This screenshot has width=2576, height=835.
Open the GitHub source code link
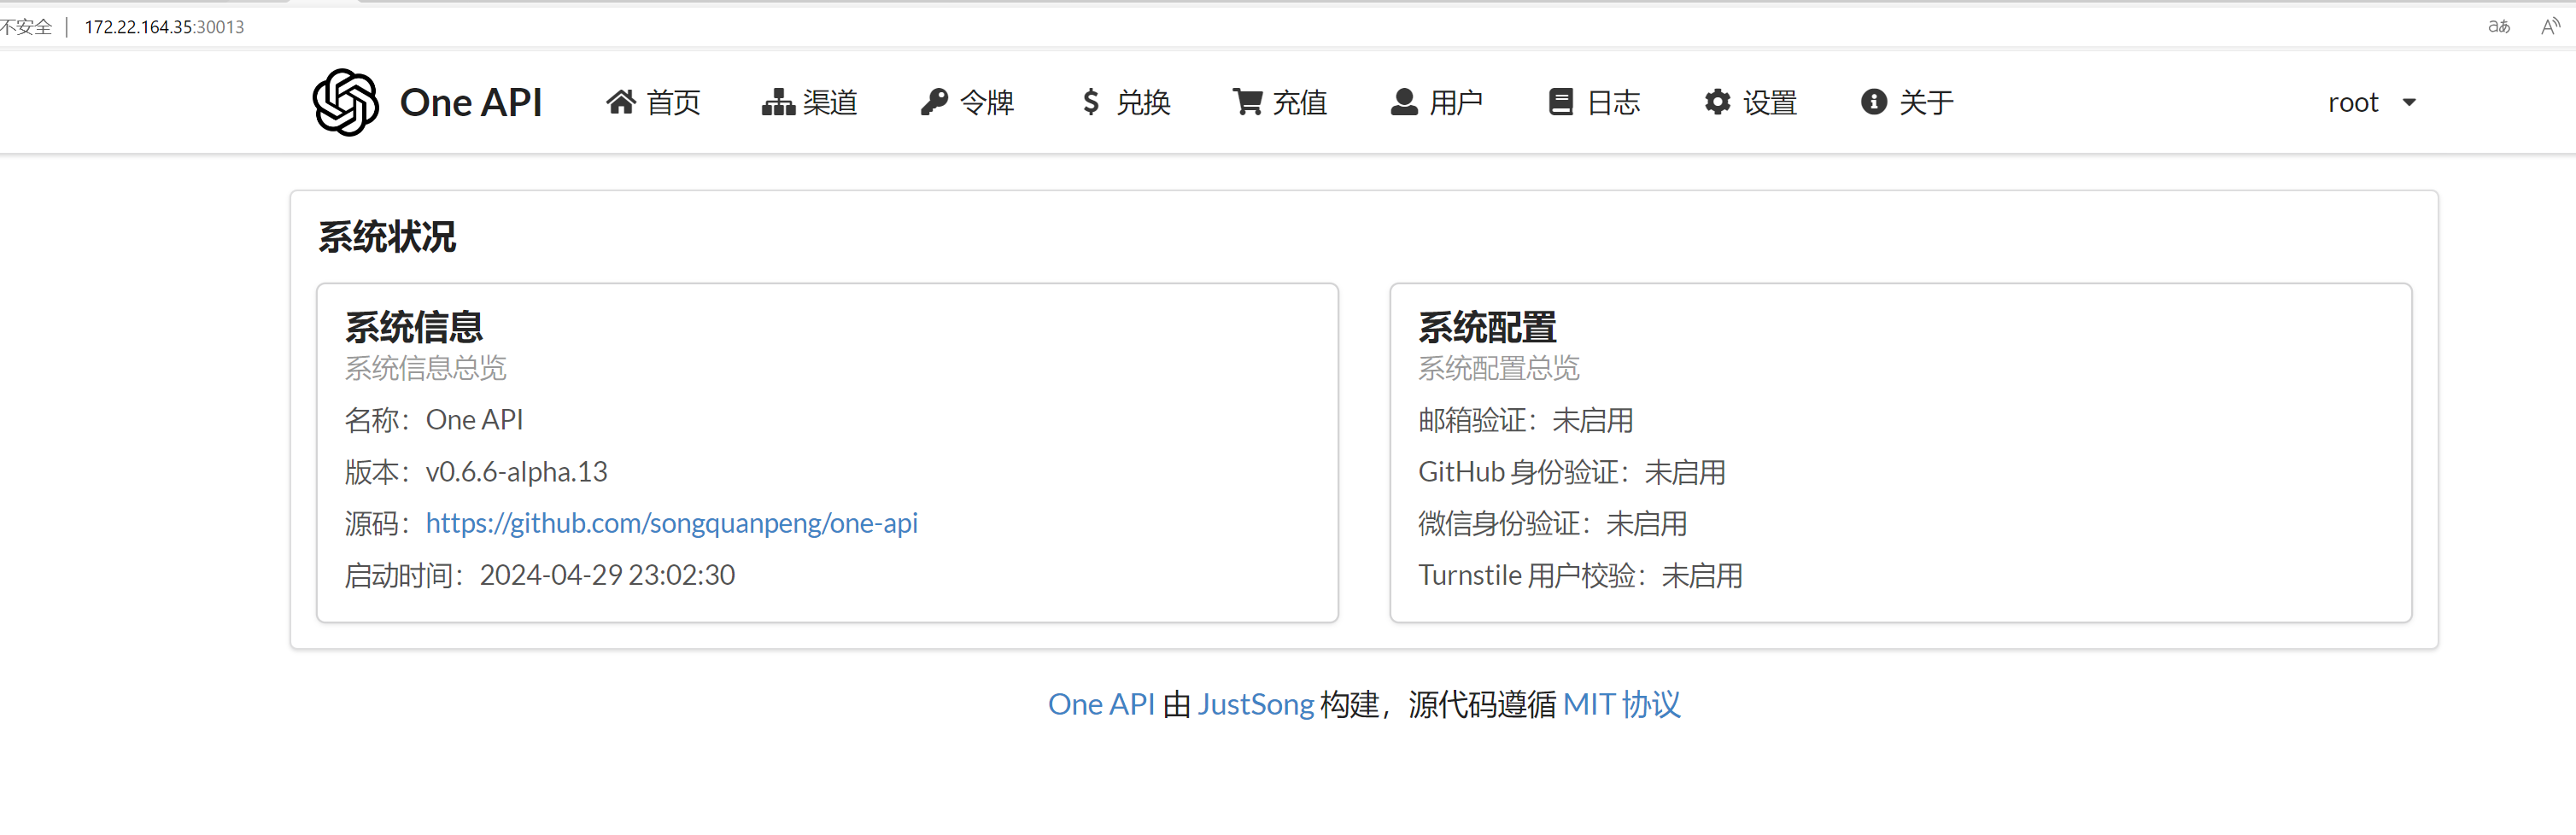click(x=671, y=523)
